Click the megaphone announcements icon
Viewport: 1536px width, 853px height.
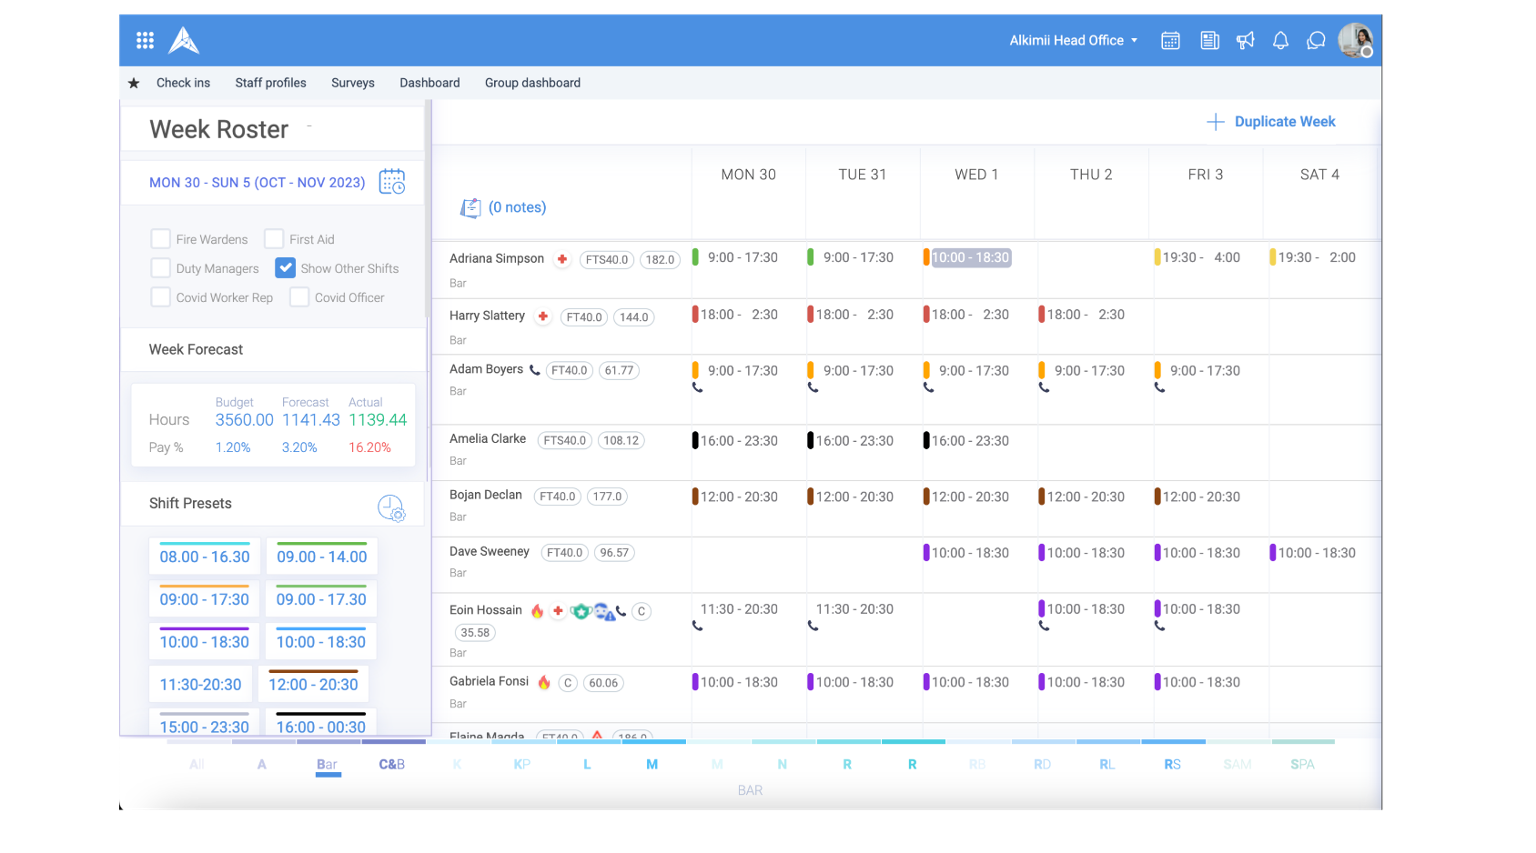(x=1245, y=41)
